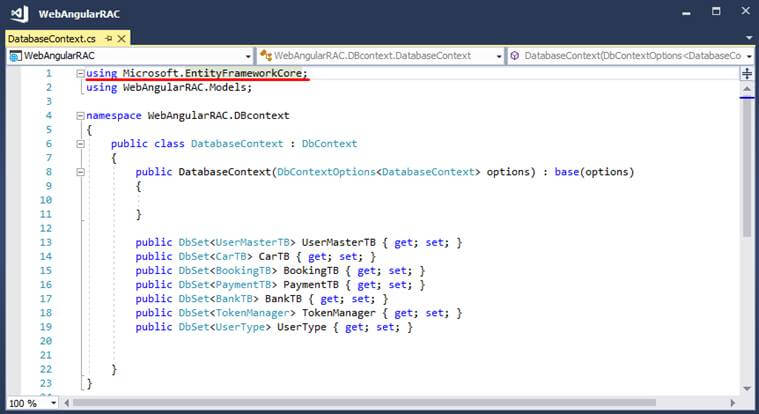This screenshot has height=414, width=759.
Task: Click line number 20 in the gutter
Action: coord(46,341)
